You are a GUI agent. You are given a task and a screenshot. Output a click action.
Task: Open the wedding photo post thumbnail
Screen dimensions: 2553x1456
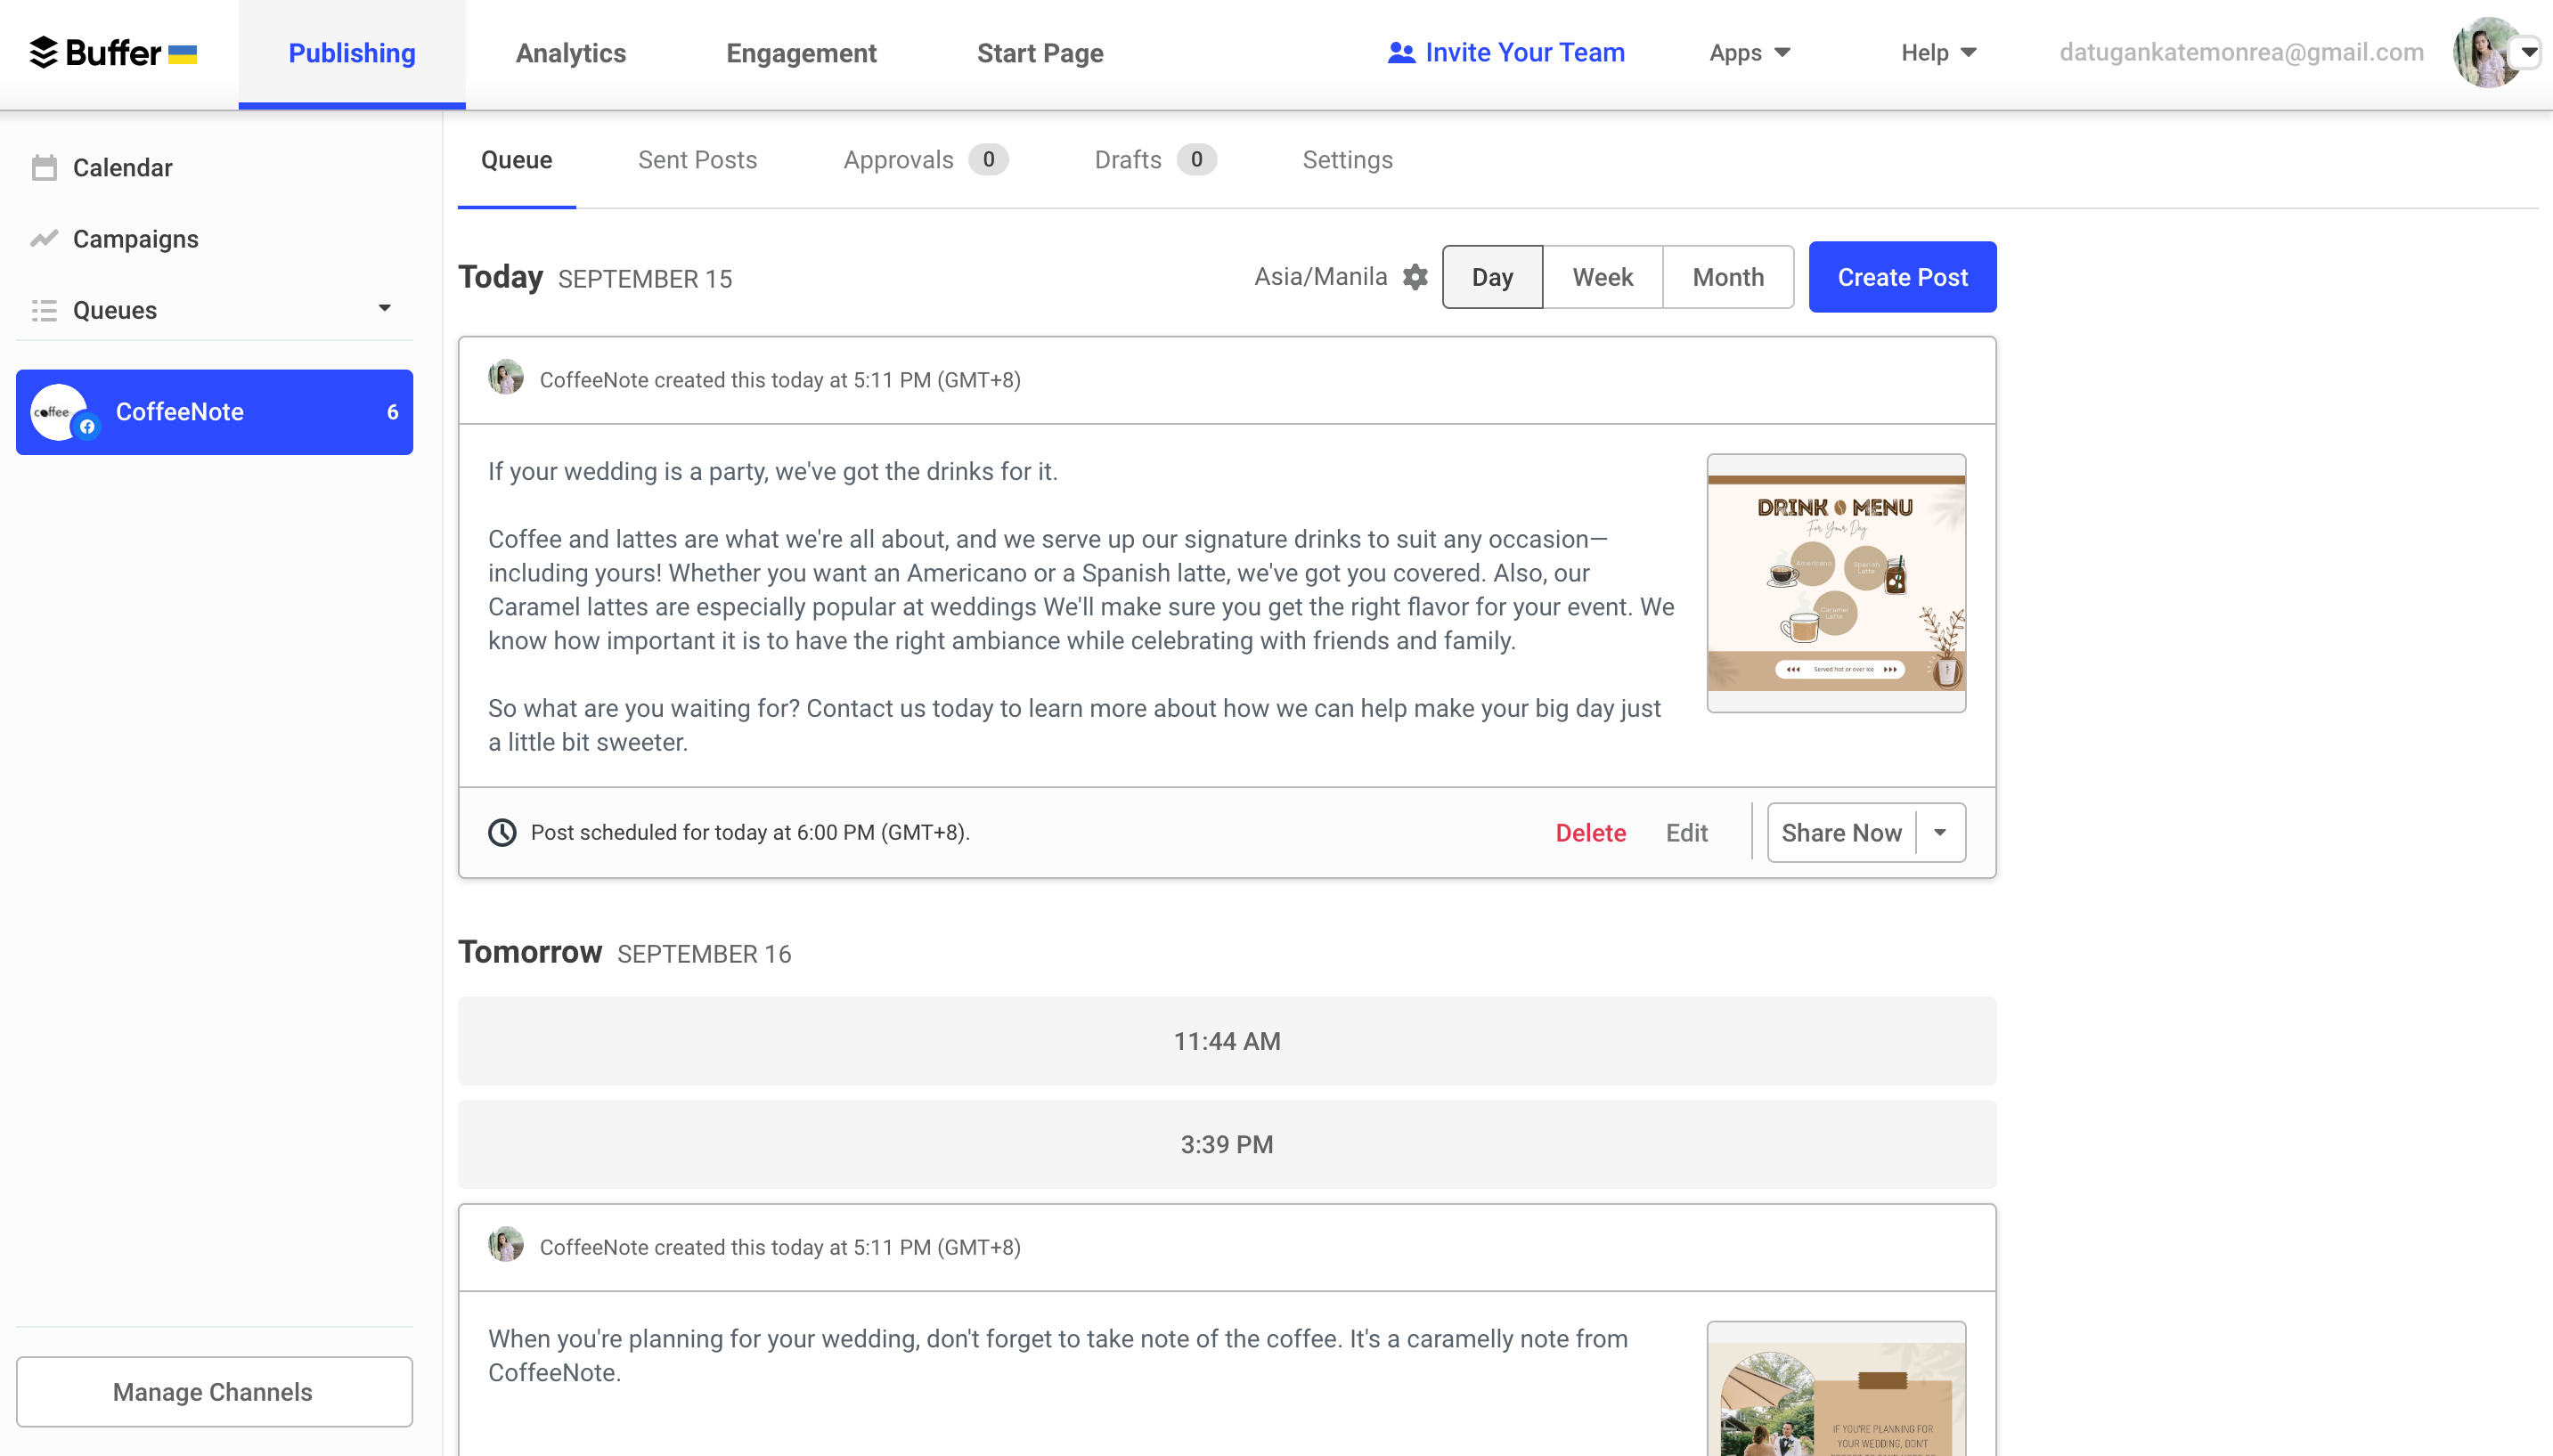(1837, 1389)
